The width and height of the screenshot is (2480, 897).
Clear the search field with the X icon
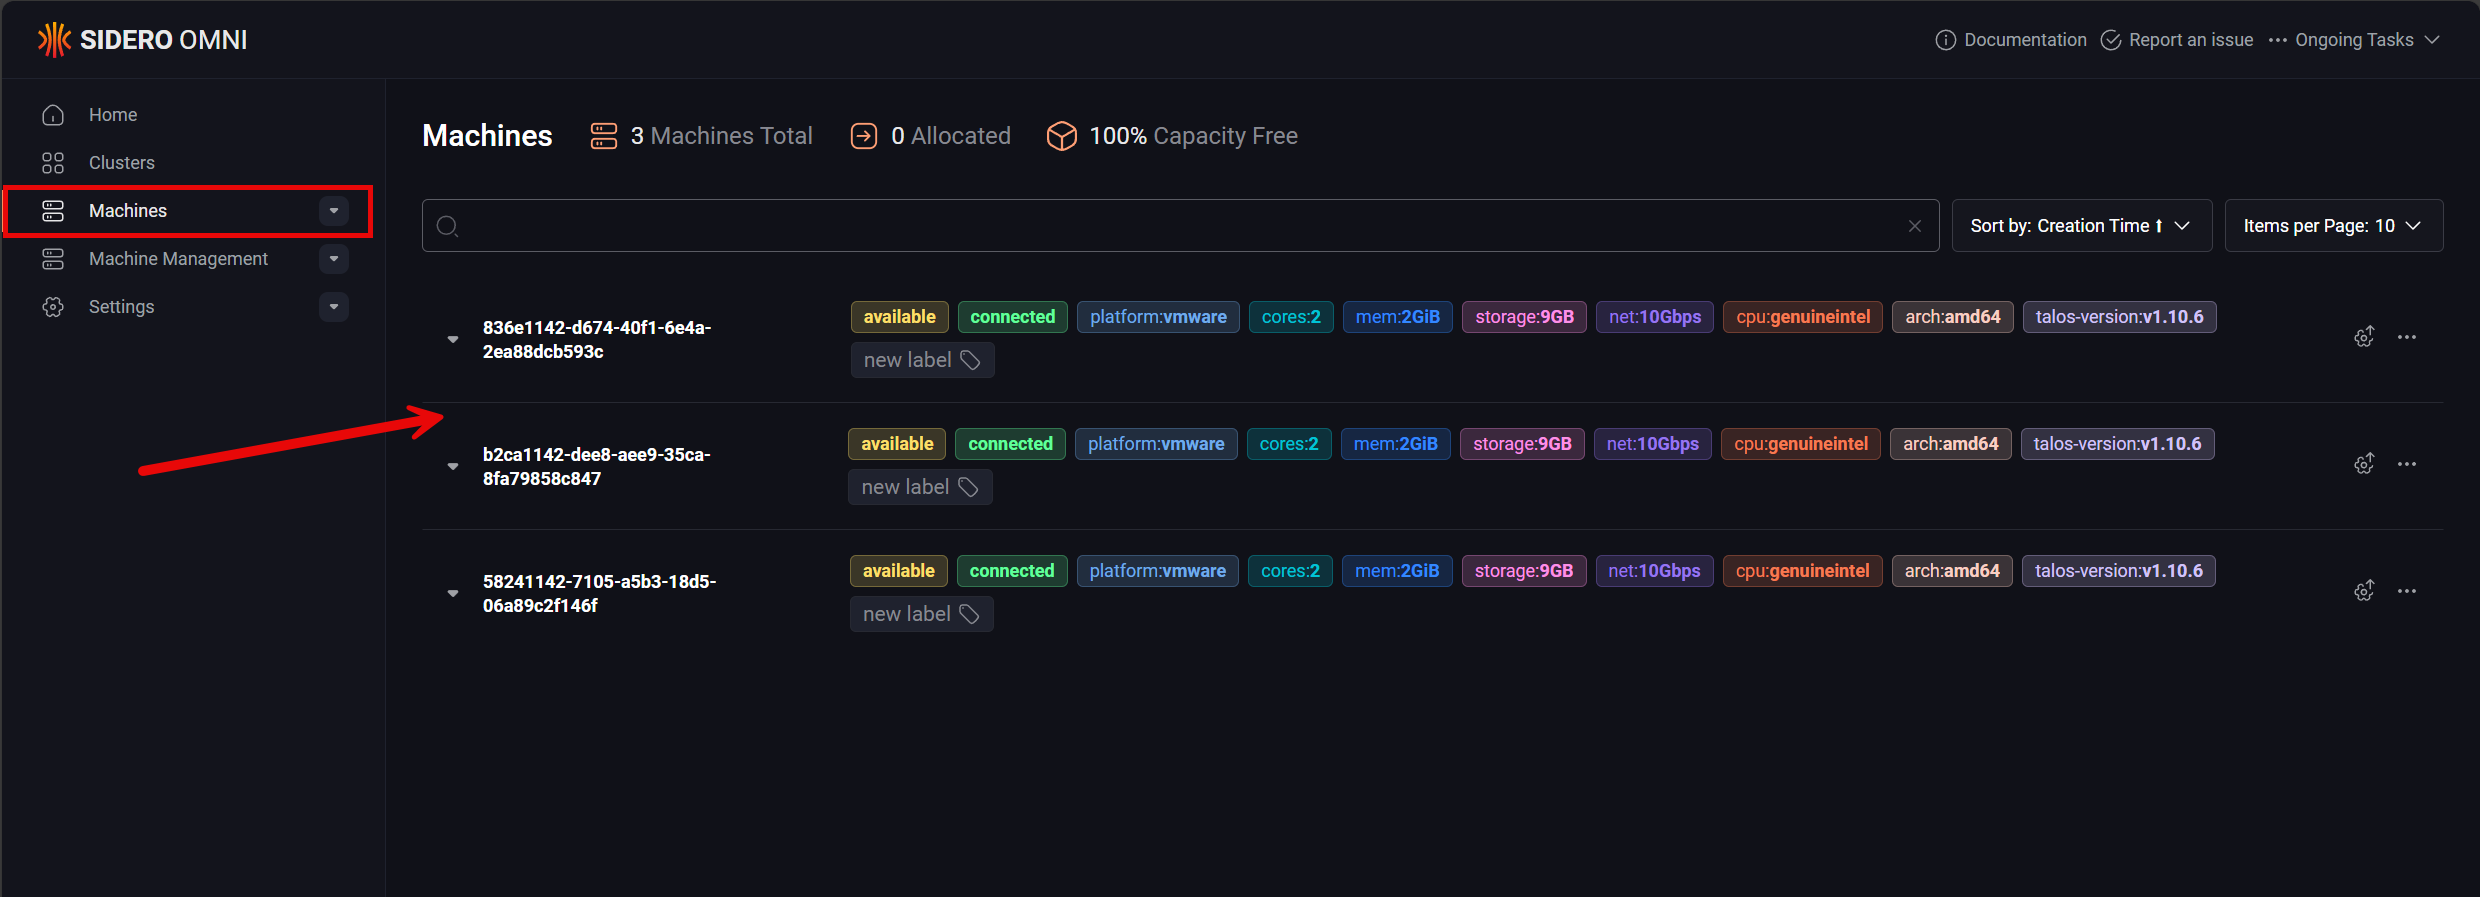coord(1915,226)
